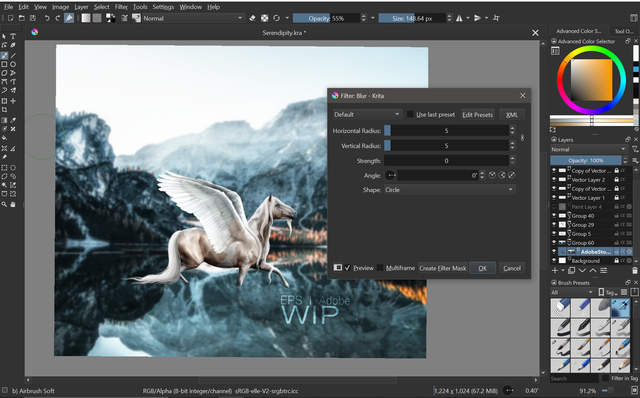Image resolution: width=640 pixels, height=398 pixels.
Task: Open the Filter menu
Action: [x=121, y=7]
